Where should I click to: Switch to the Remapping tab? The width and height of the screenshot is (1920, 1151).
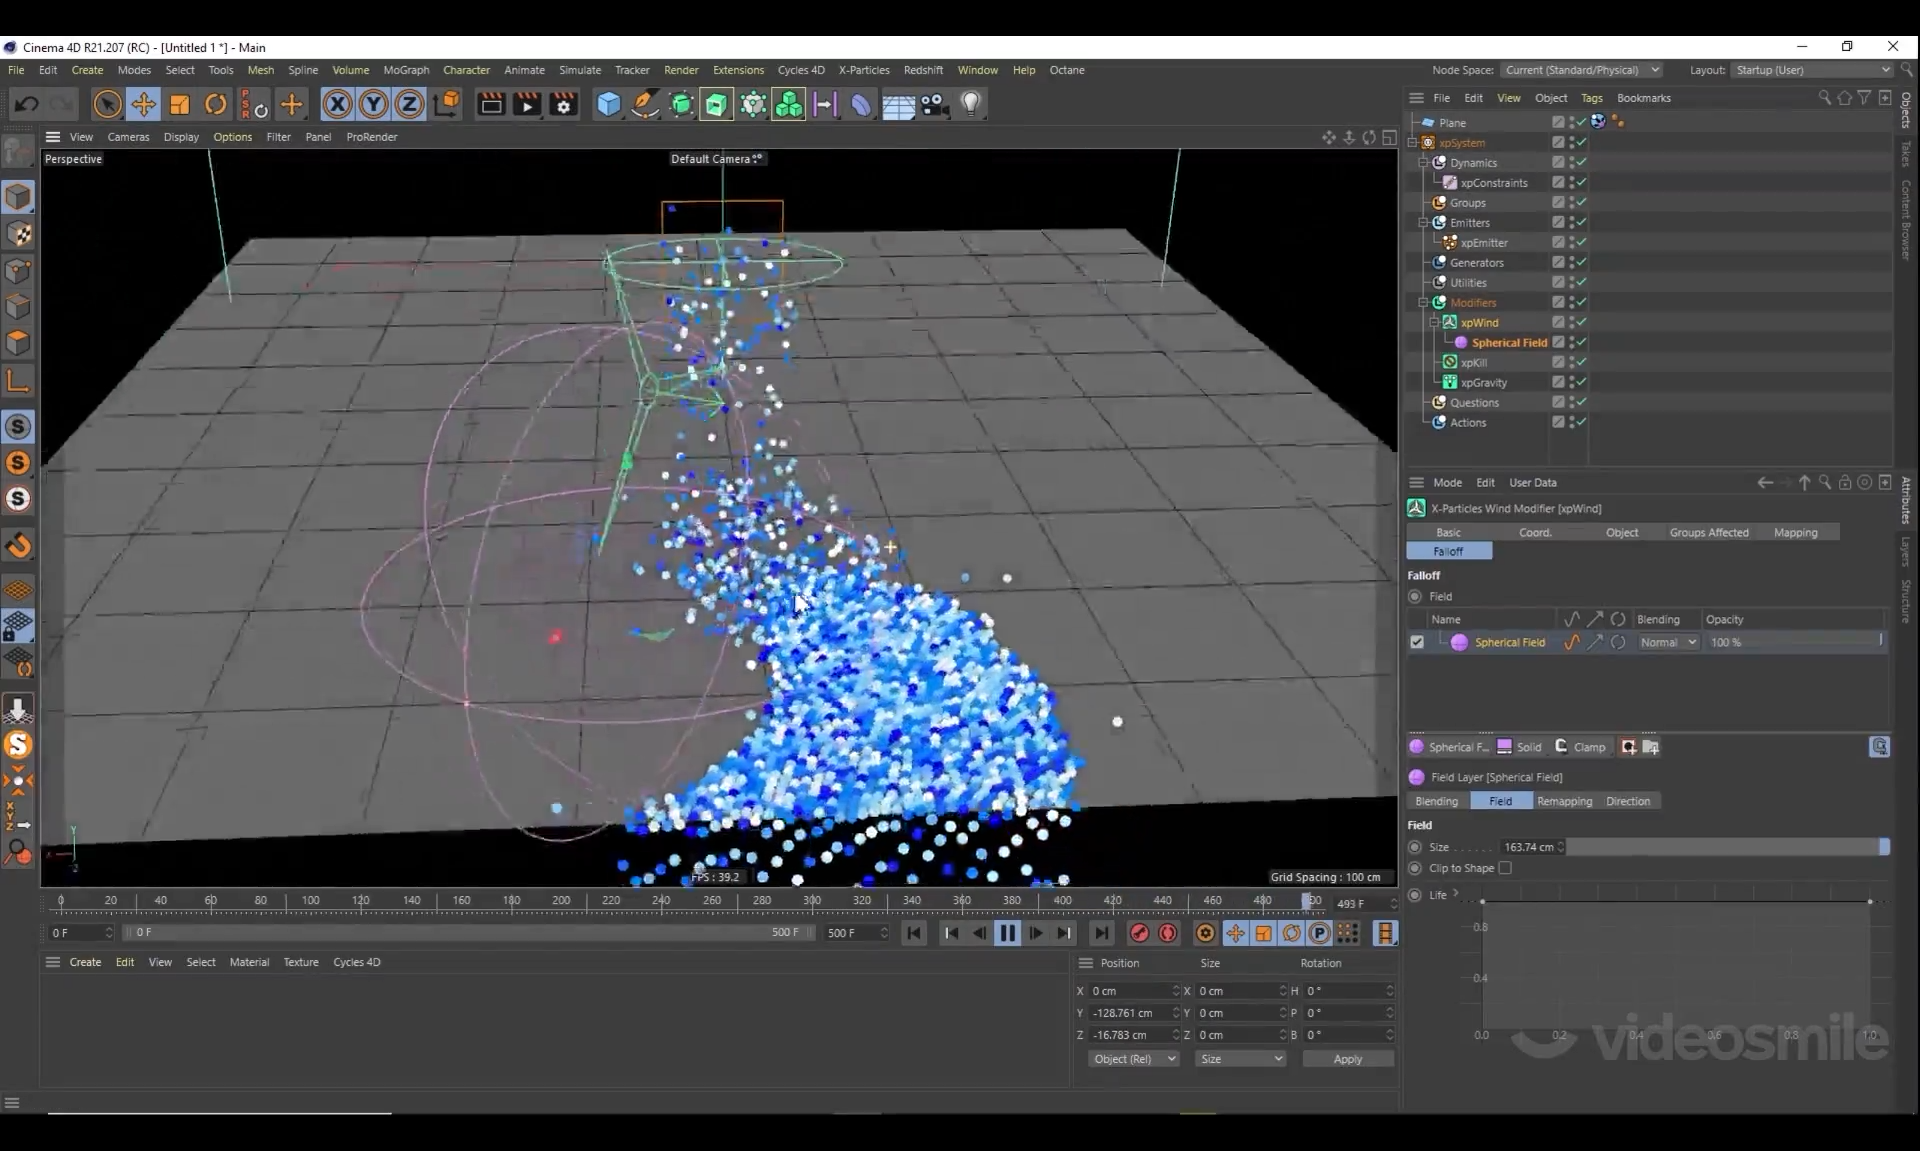tap(1564, 801)
